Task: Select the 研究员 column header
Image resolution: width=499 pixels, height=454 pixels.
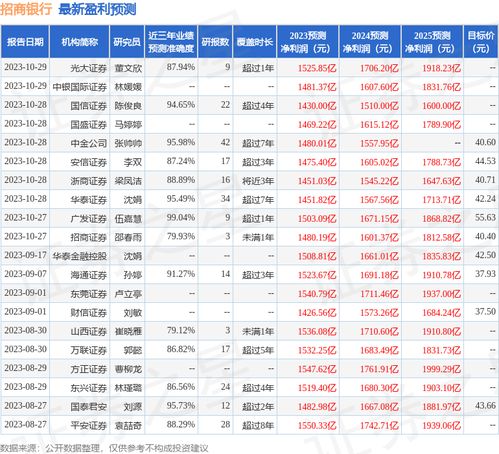Action: point(127,42)
